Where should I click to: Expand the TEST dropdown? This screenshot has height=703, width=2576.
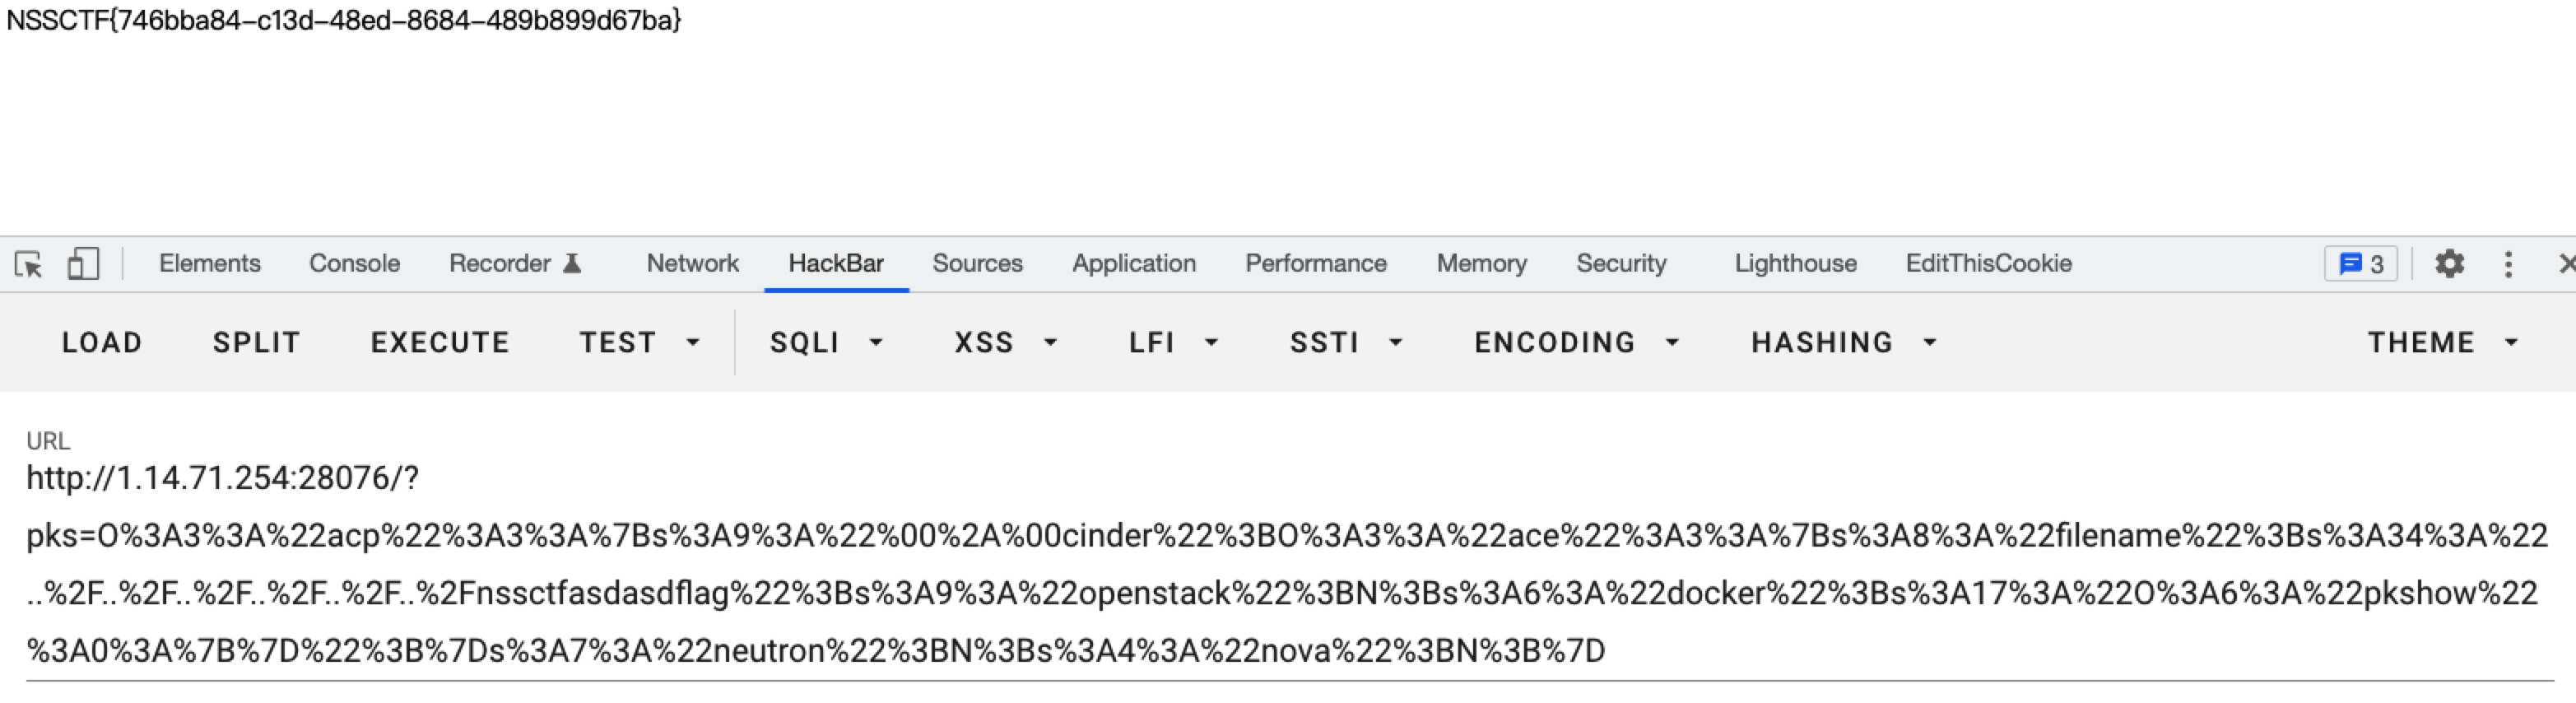pyautogui.click(x=640, y=343)
